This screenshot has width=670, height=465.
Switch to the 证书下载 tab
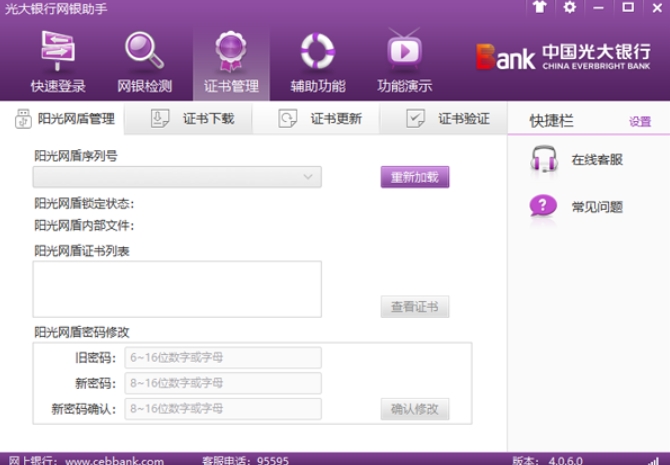pos(188,118)
